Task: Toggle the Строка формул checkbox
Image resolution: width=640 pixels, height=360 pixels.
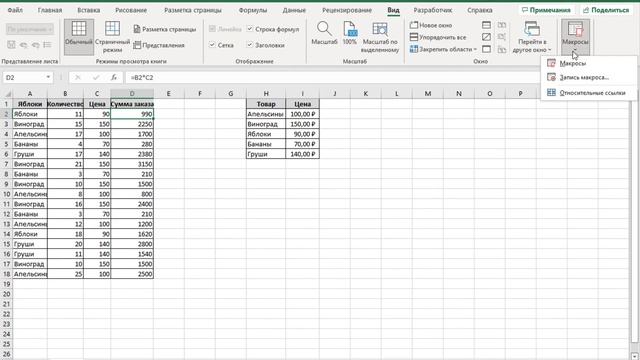Action: [x=250, y=29]
